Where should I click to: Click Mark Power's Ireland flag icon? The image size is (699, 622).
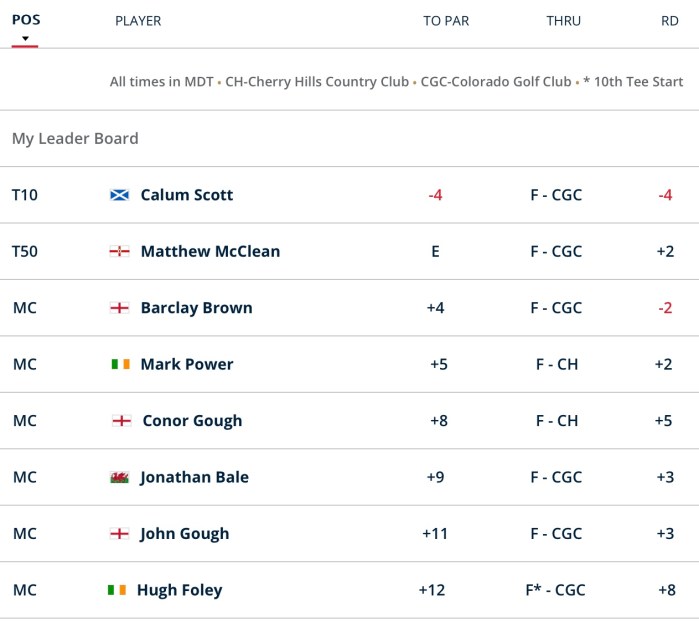(x=120, y=364)
